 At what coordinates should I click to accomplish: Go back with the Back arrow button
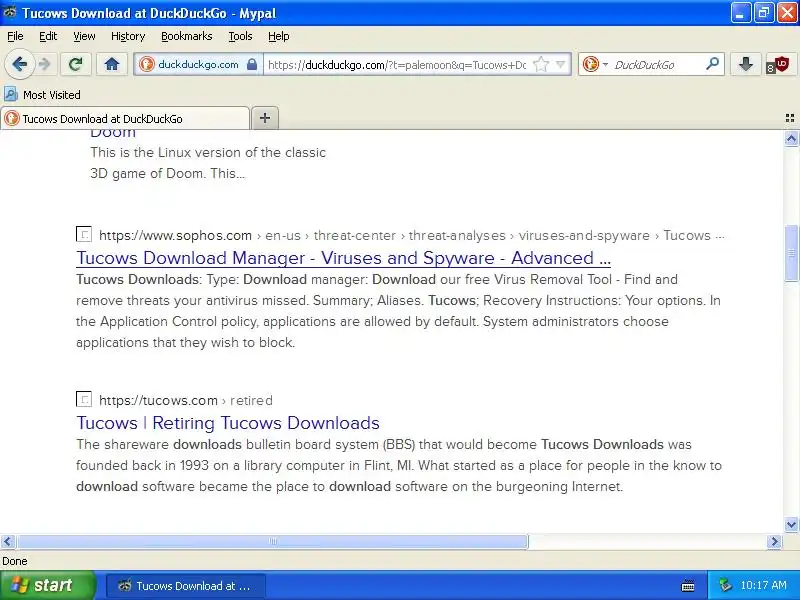[x=19, y=64]
